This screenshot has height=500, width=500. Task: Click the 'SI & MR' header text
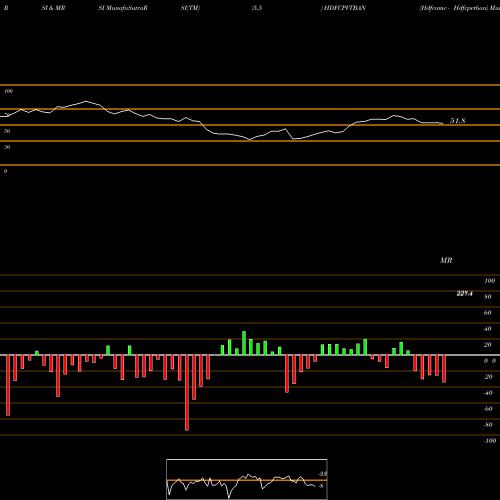53,8
